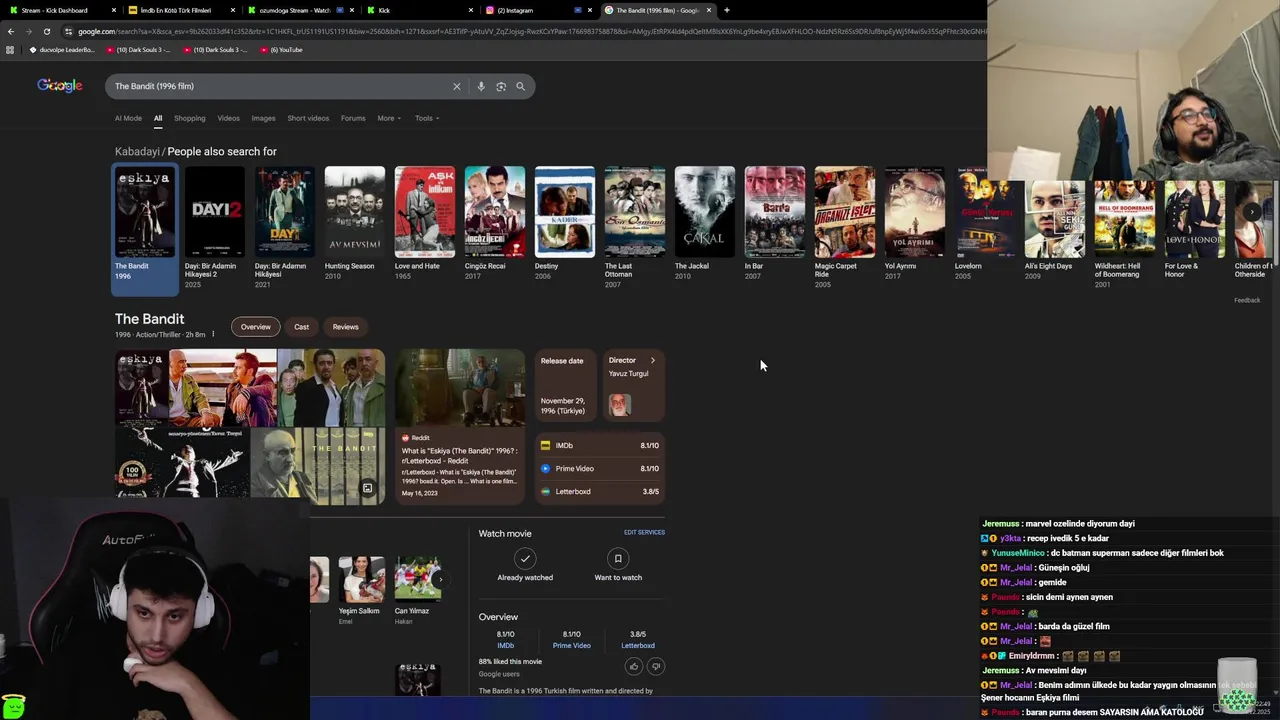
Task: Open the Tools dropdown
Action: 427,118
